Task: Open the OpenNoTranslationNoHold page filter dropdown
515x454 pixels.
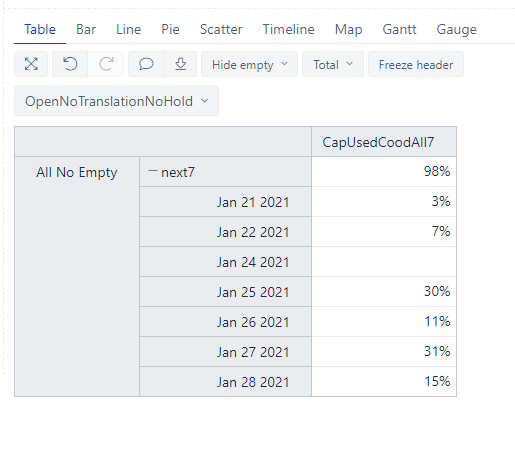Action: pyautogui.click(x=116, y=101)
